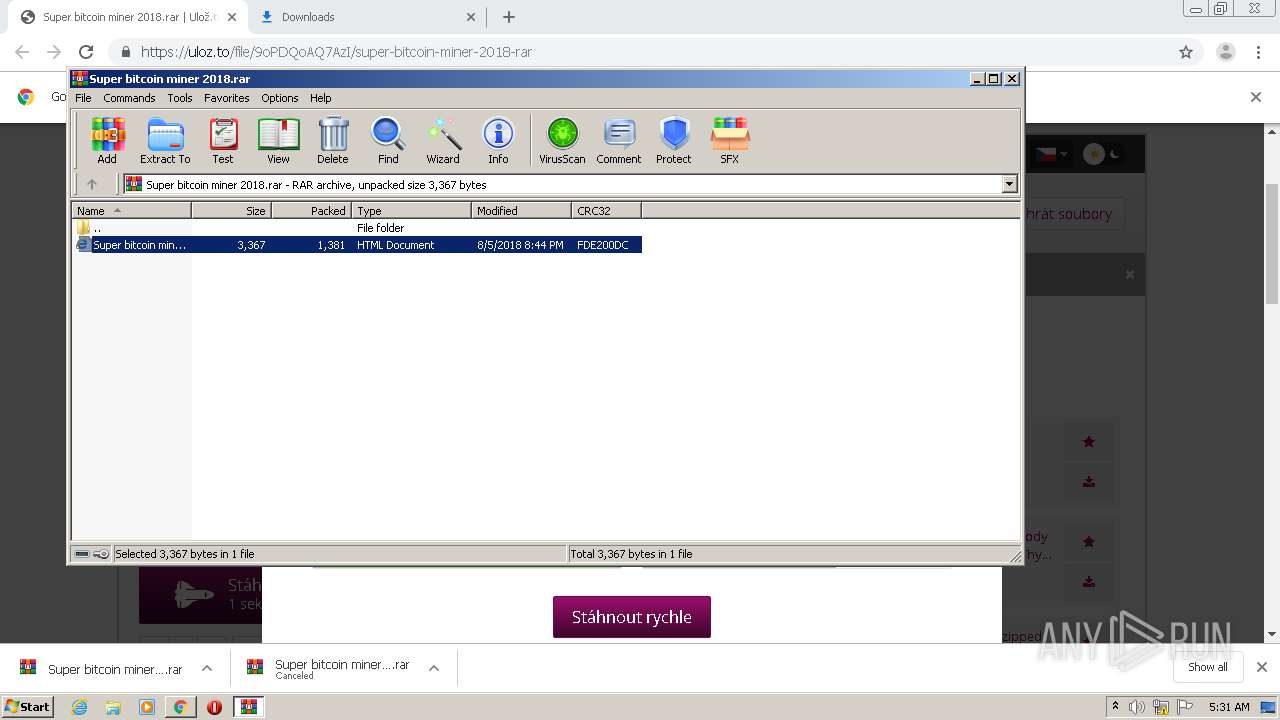Go up one folder level arrow
This screenshot has height=720, width=1280.
(x=92, y=184)
